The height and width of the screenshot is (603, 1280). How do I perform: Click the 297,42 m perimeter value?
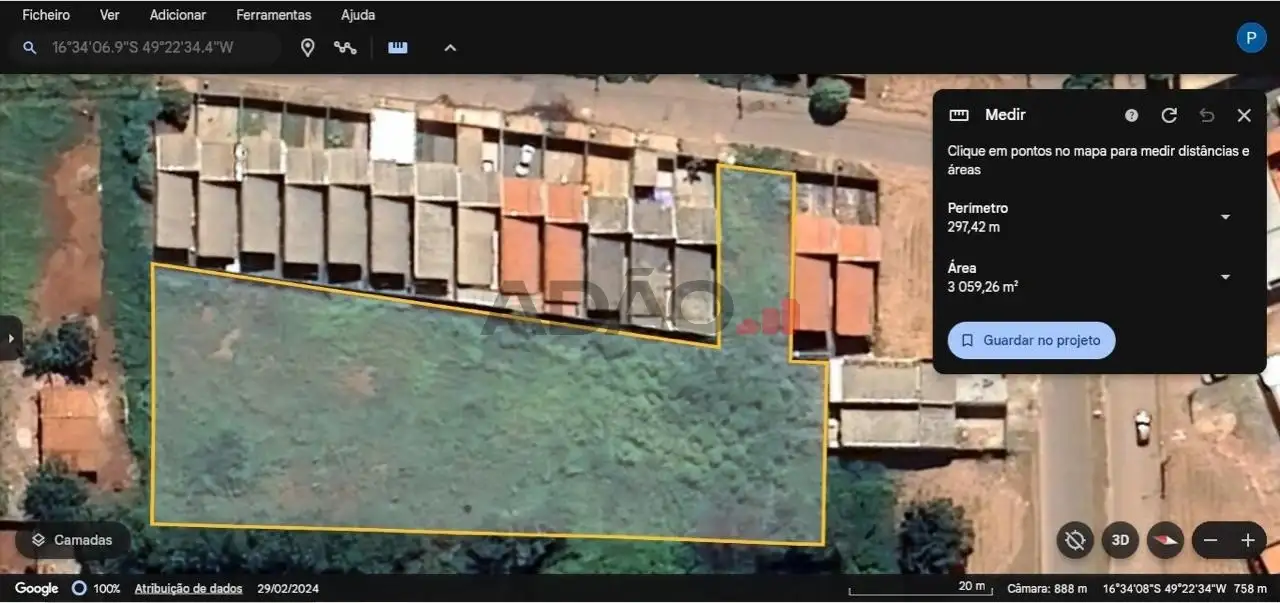click(x=974, y=227)
